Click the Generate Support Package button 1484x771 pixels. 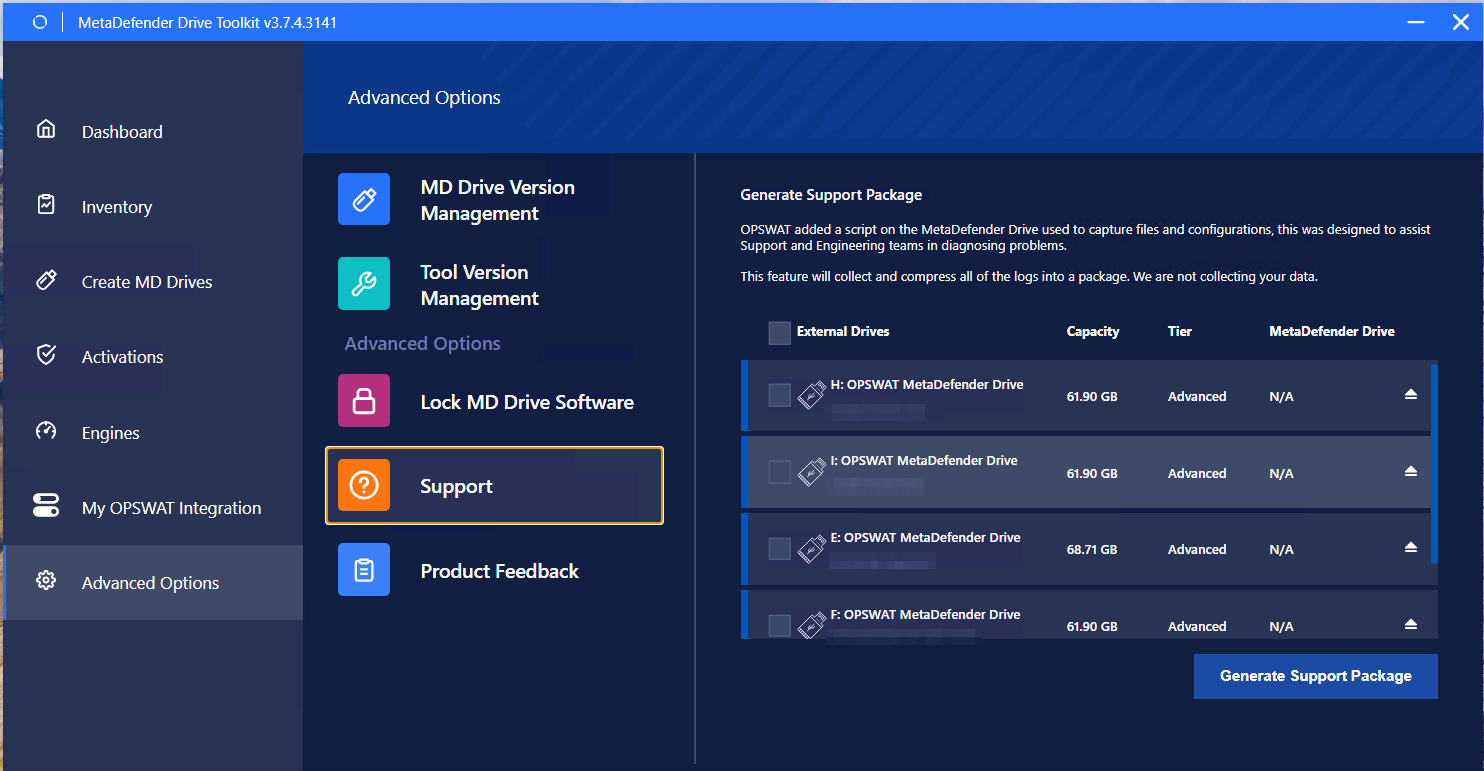pyautogui.click(x=1315, y=676)
